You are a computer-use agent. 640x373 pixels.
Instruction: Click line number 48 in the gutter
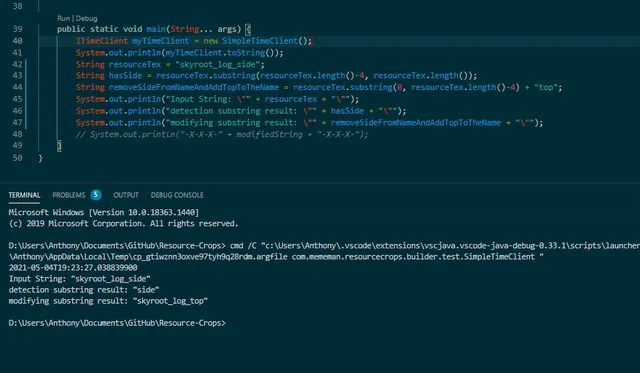(17, 134)
